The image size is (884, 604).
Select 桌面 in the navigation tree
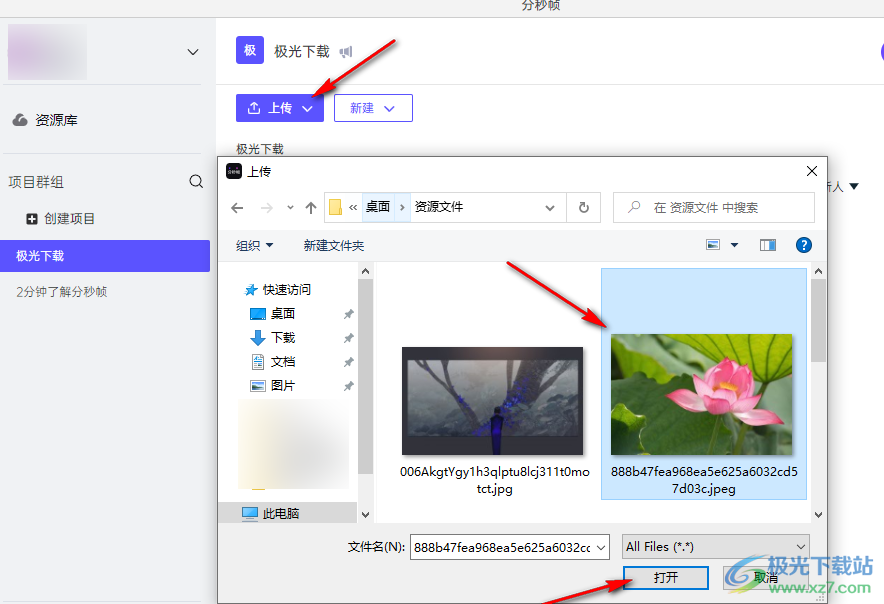click(272, 314)
